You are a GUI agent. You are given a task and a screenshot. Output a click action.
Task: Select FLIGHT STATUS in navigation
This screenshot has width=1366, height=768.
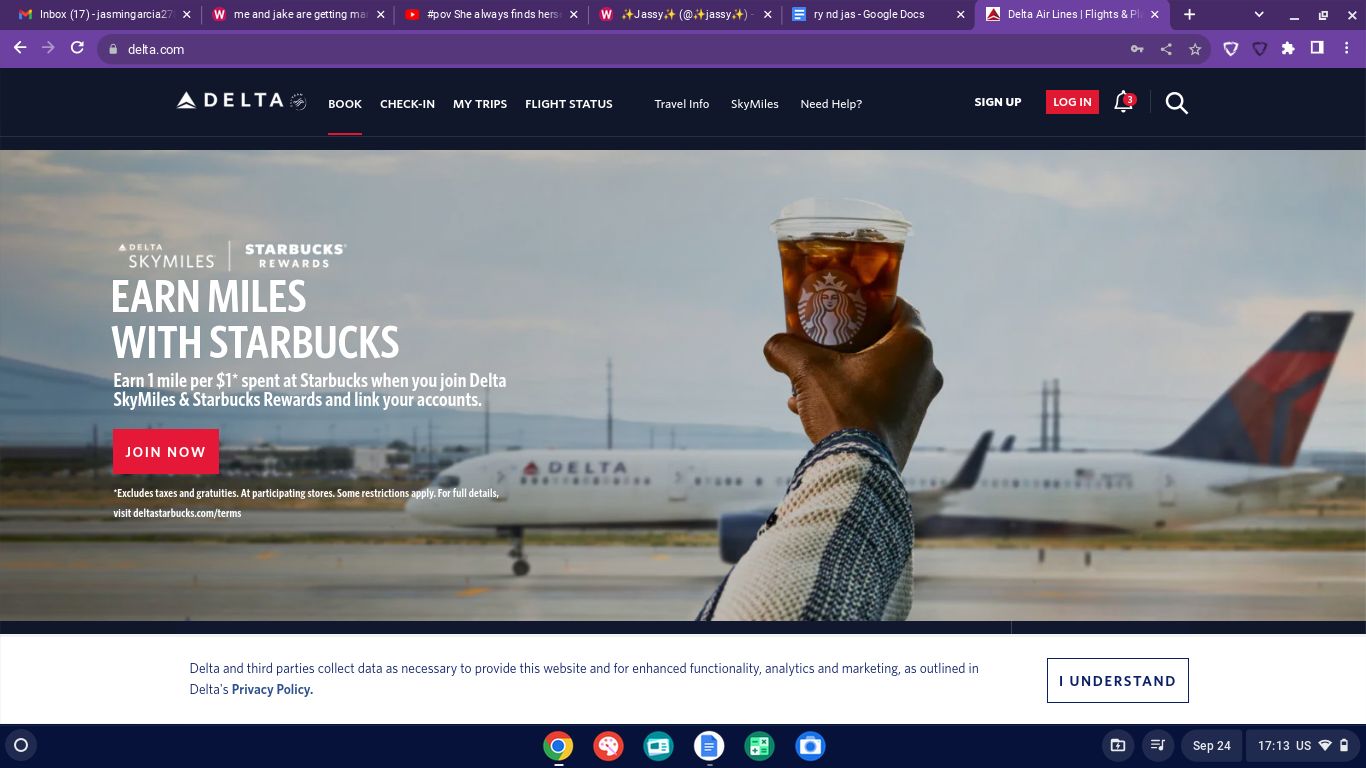(568, 104)
